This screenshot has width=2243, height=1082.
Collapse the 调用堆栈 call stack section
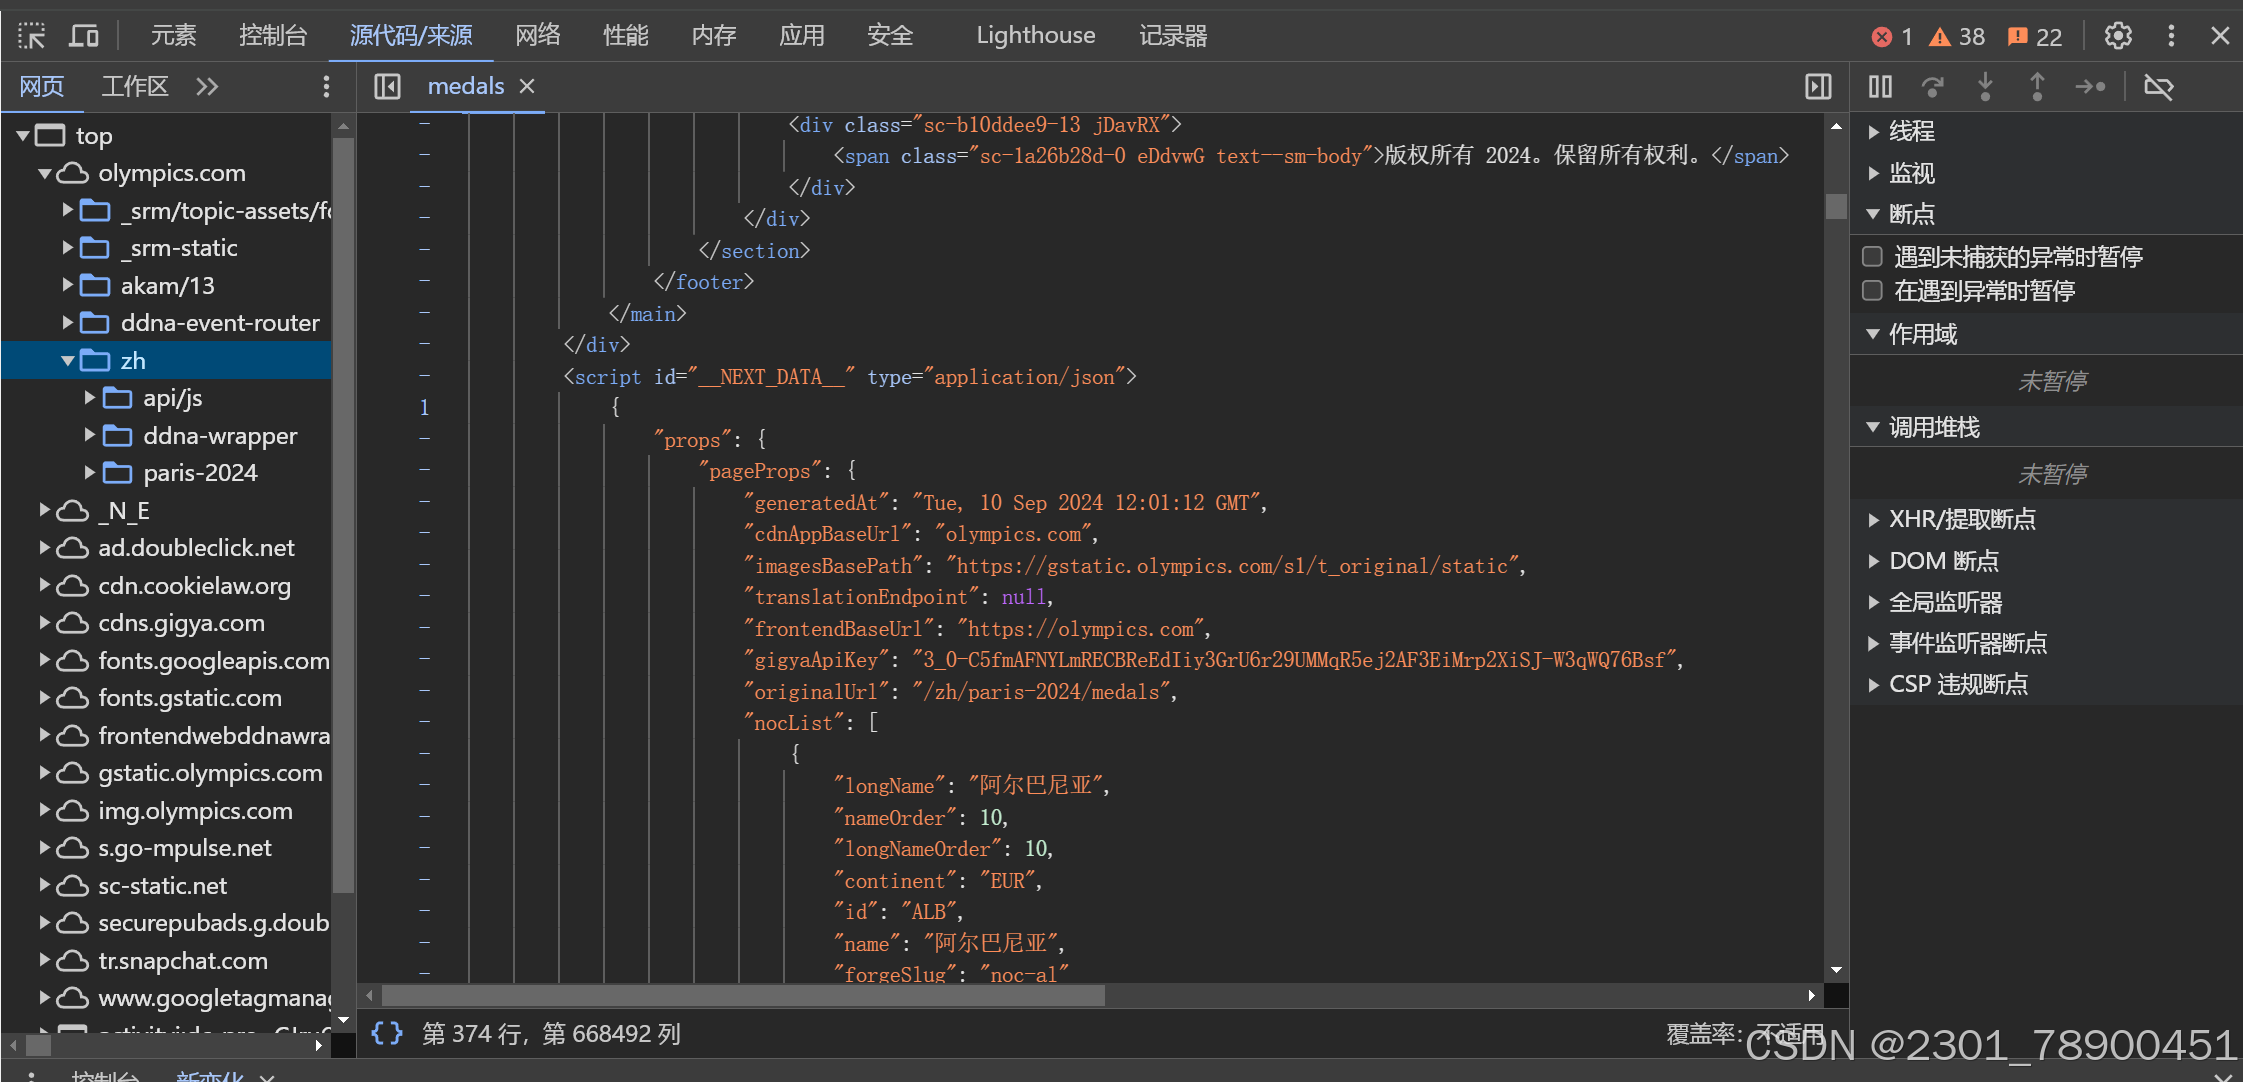1874,428
